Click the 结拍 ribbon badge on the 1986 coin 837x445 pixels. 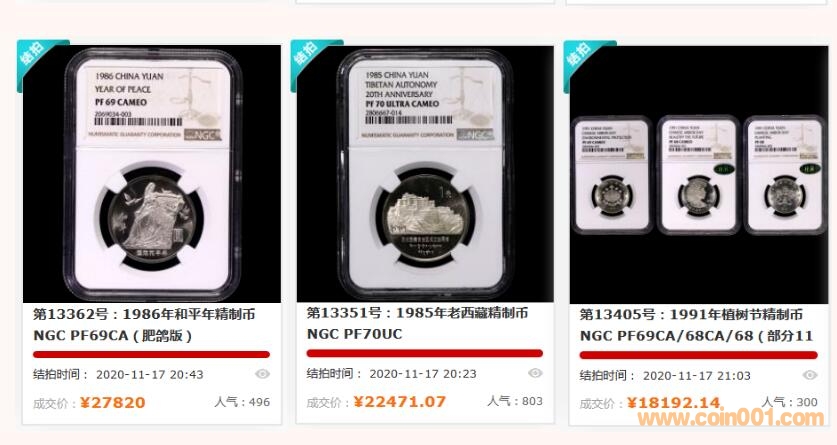tap(37, 60)
